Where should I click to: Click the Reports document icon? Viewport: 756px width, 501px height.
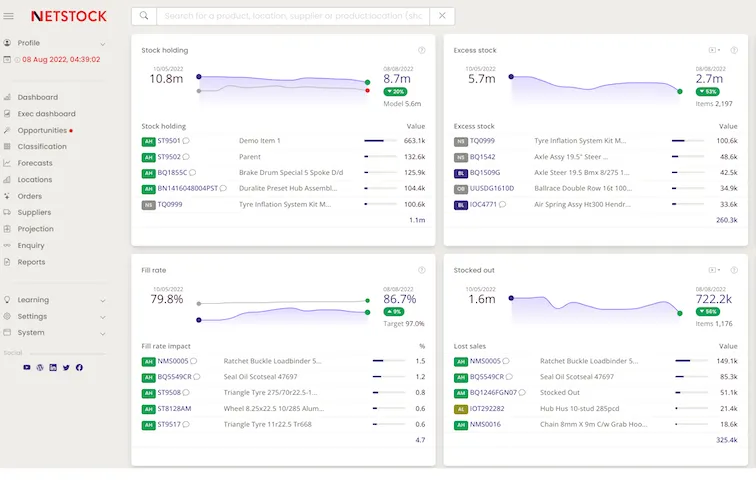click(x=7, y=262)
